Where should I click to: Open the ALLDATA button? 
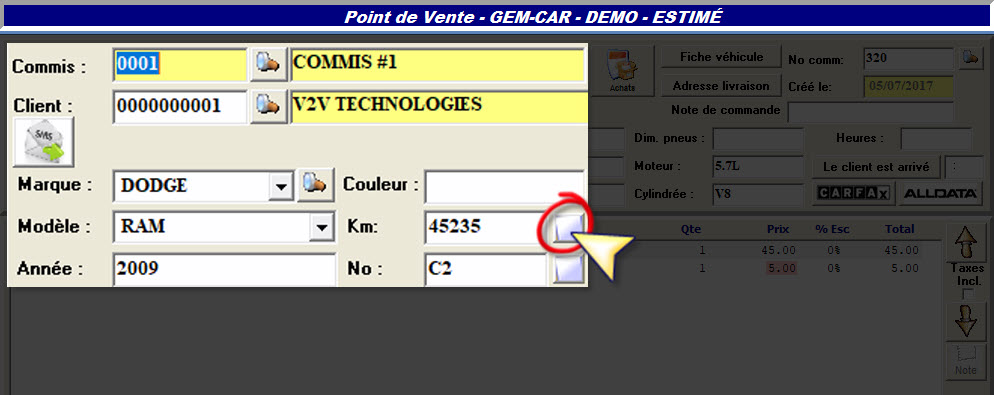pos(940,193)
